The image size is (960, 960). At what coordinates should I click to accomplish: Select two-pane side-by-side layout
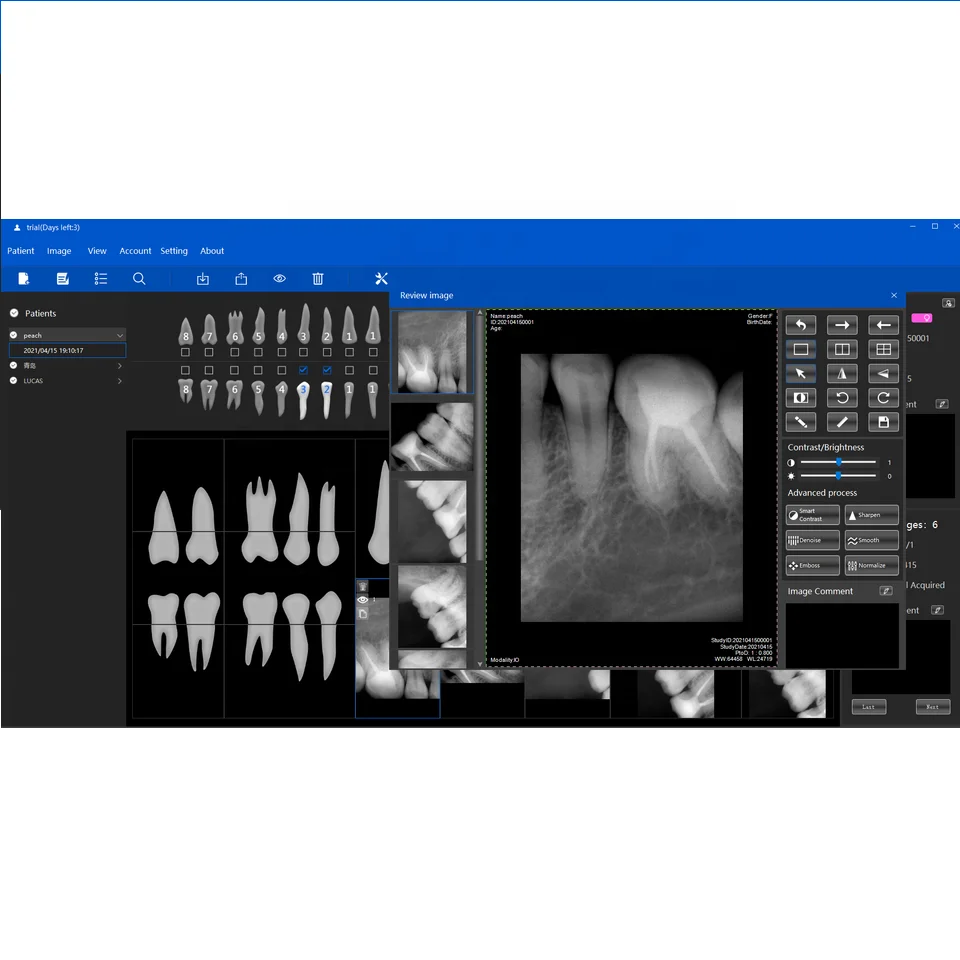842,349
